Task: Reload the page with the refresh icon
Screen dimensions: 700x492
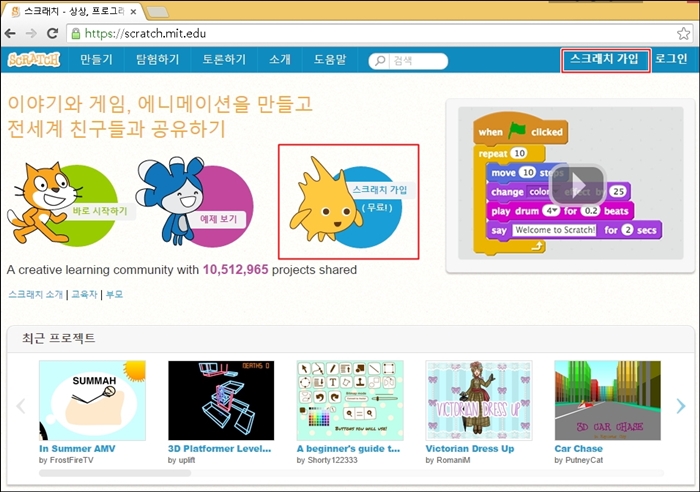Action: coord(52,33)
